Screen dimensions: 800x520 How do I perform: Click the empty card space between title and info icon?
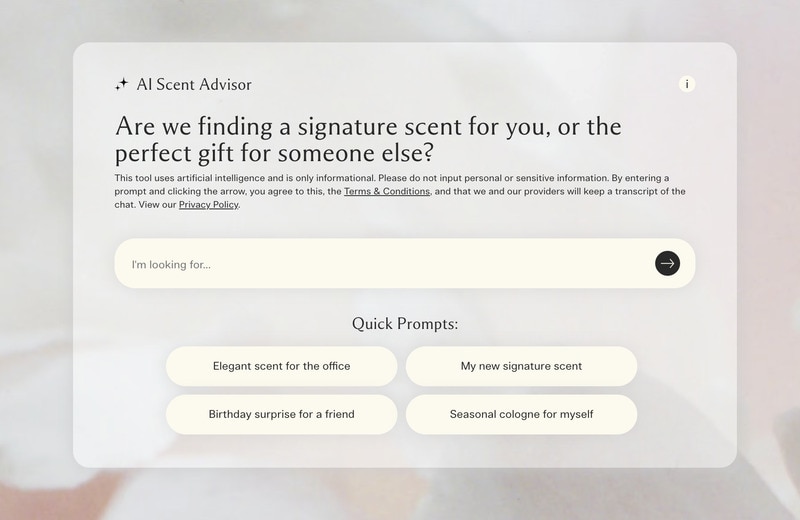pos(460,85)
